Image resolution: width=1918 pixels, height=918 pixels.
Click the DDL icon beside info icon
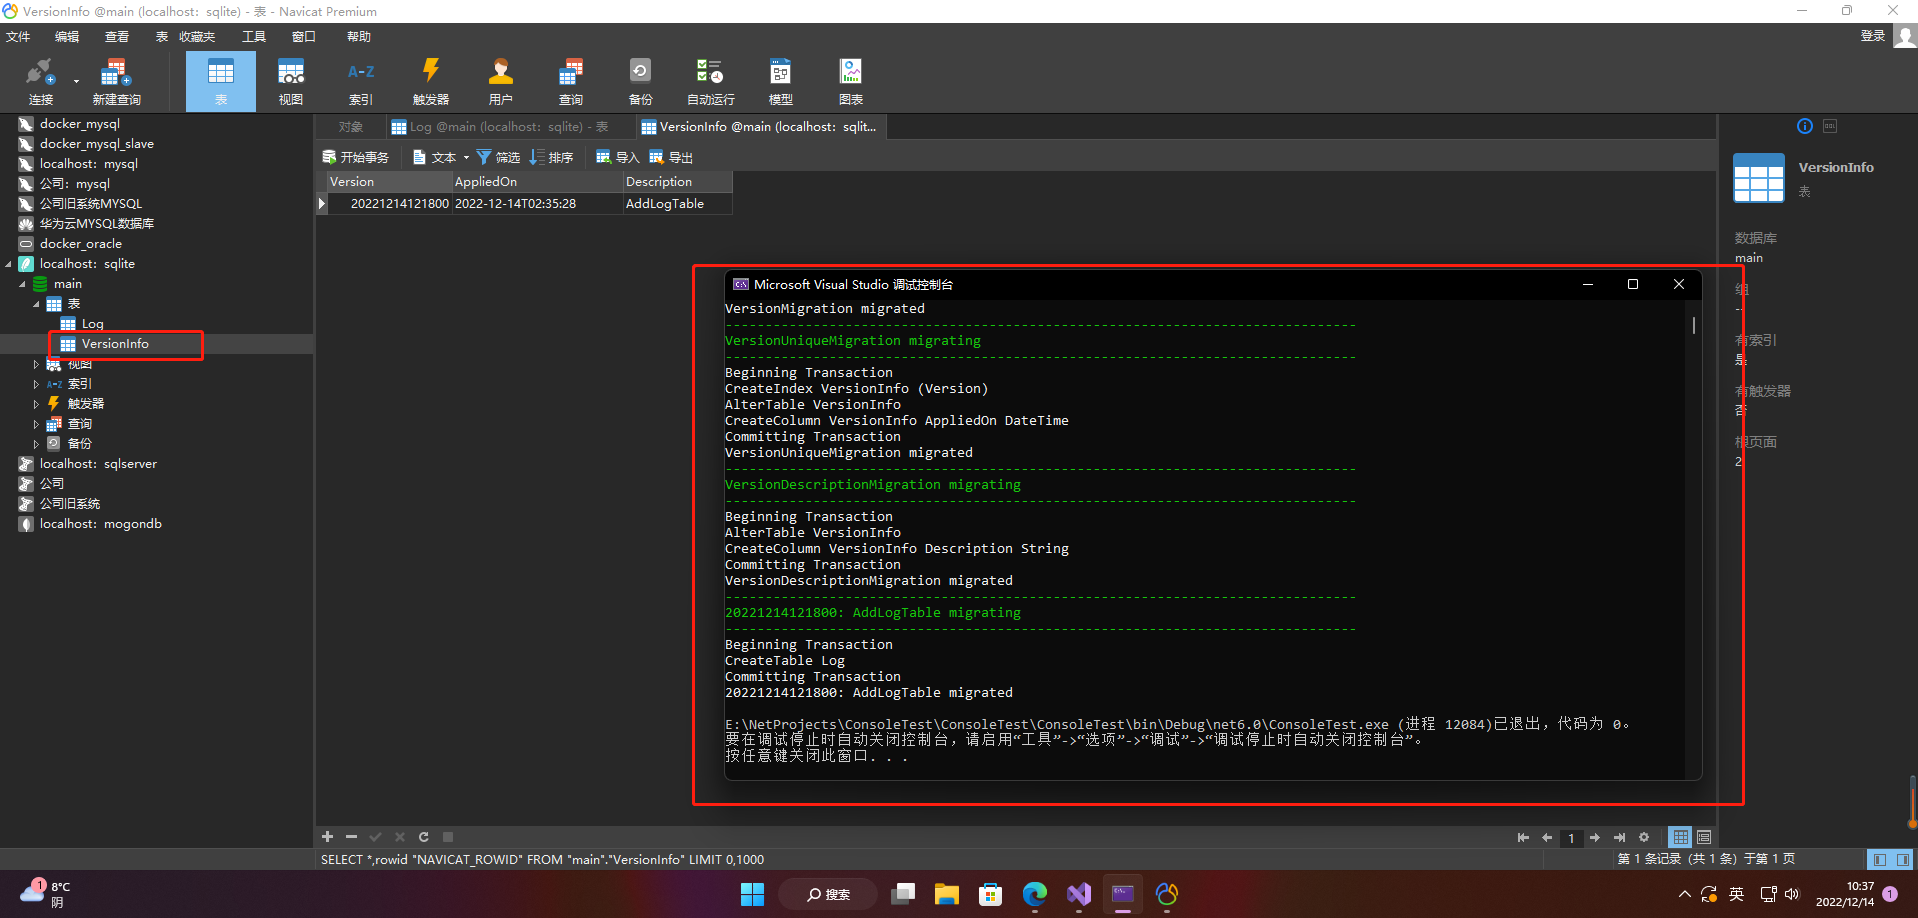tap(1830, 126)
